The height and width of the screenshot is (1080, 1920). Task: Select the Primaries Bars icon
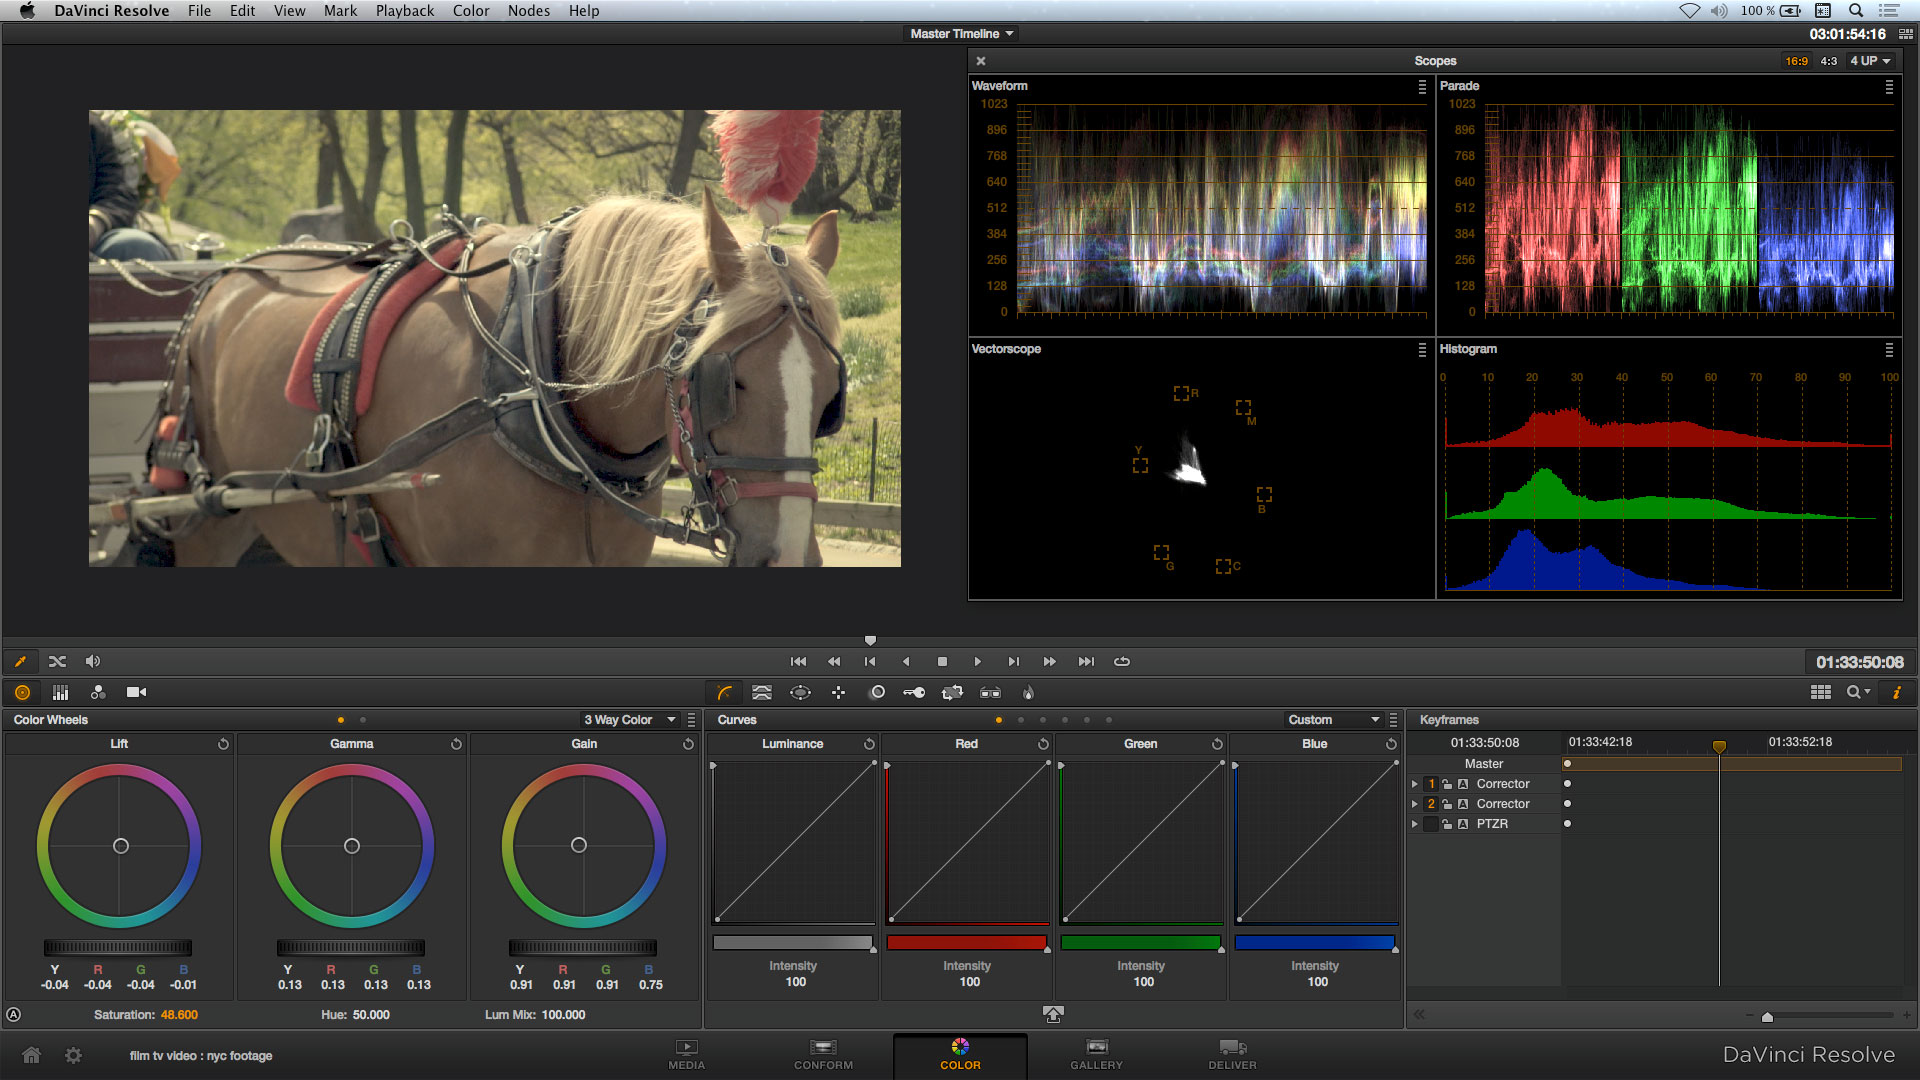(60, 692)
